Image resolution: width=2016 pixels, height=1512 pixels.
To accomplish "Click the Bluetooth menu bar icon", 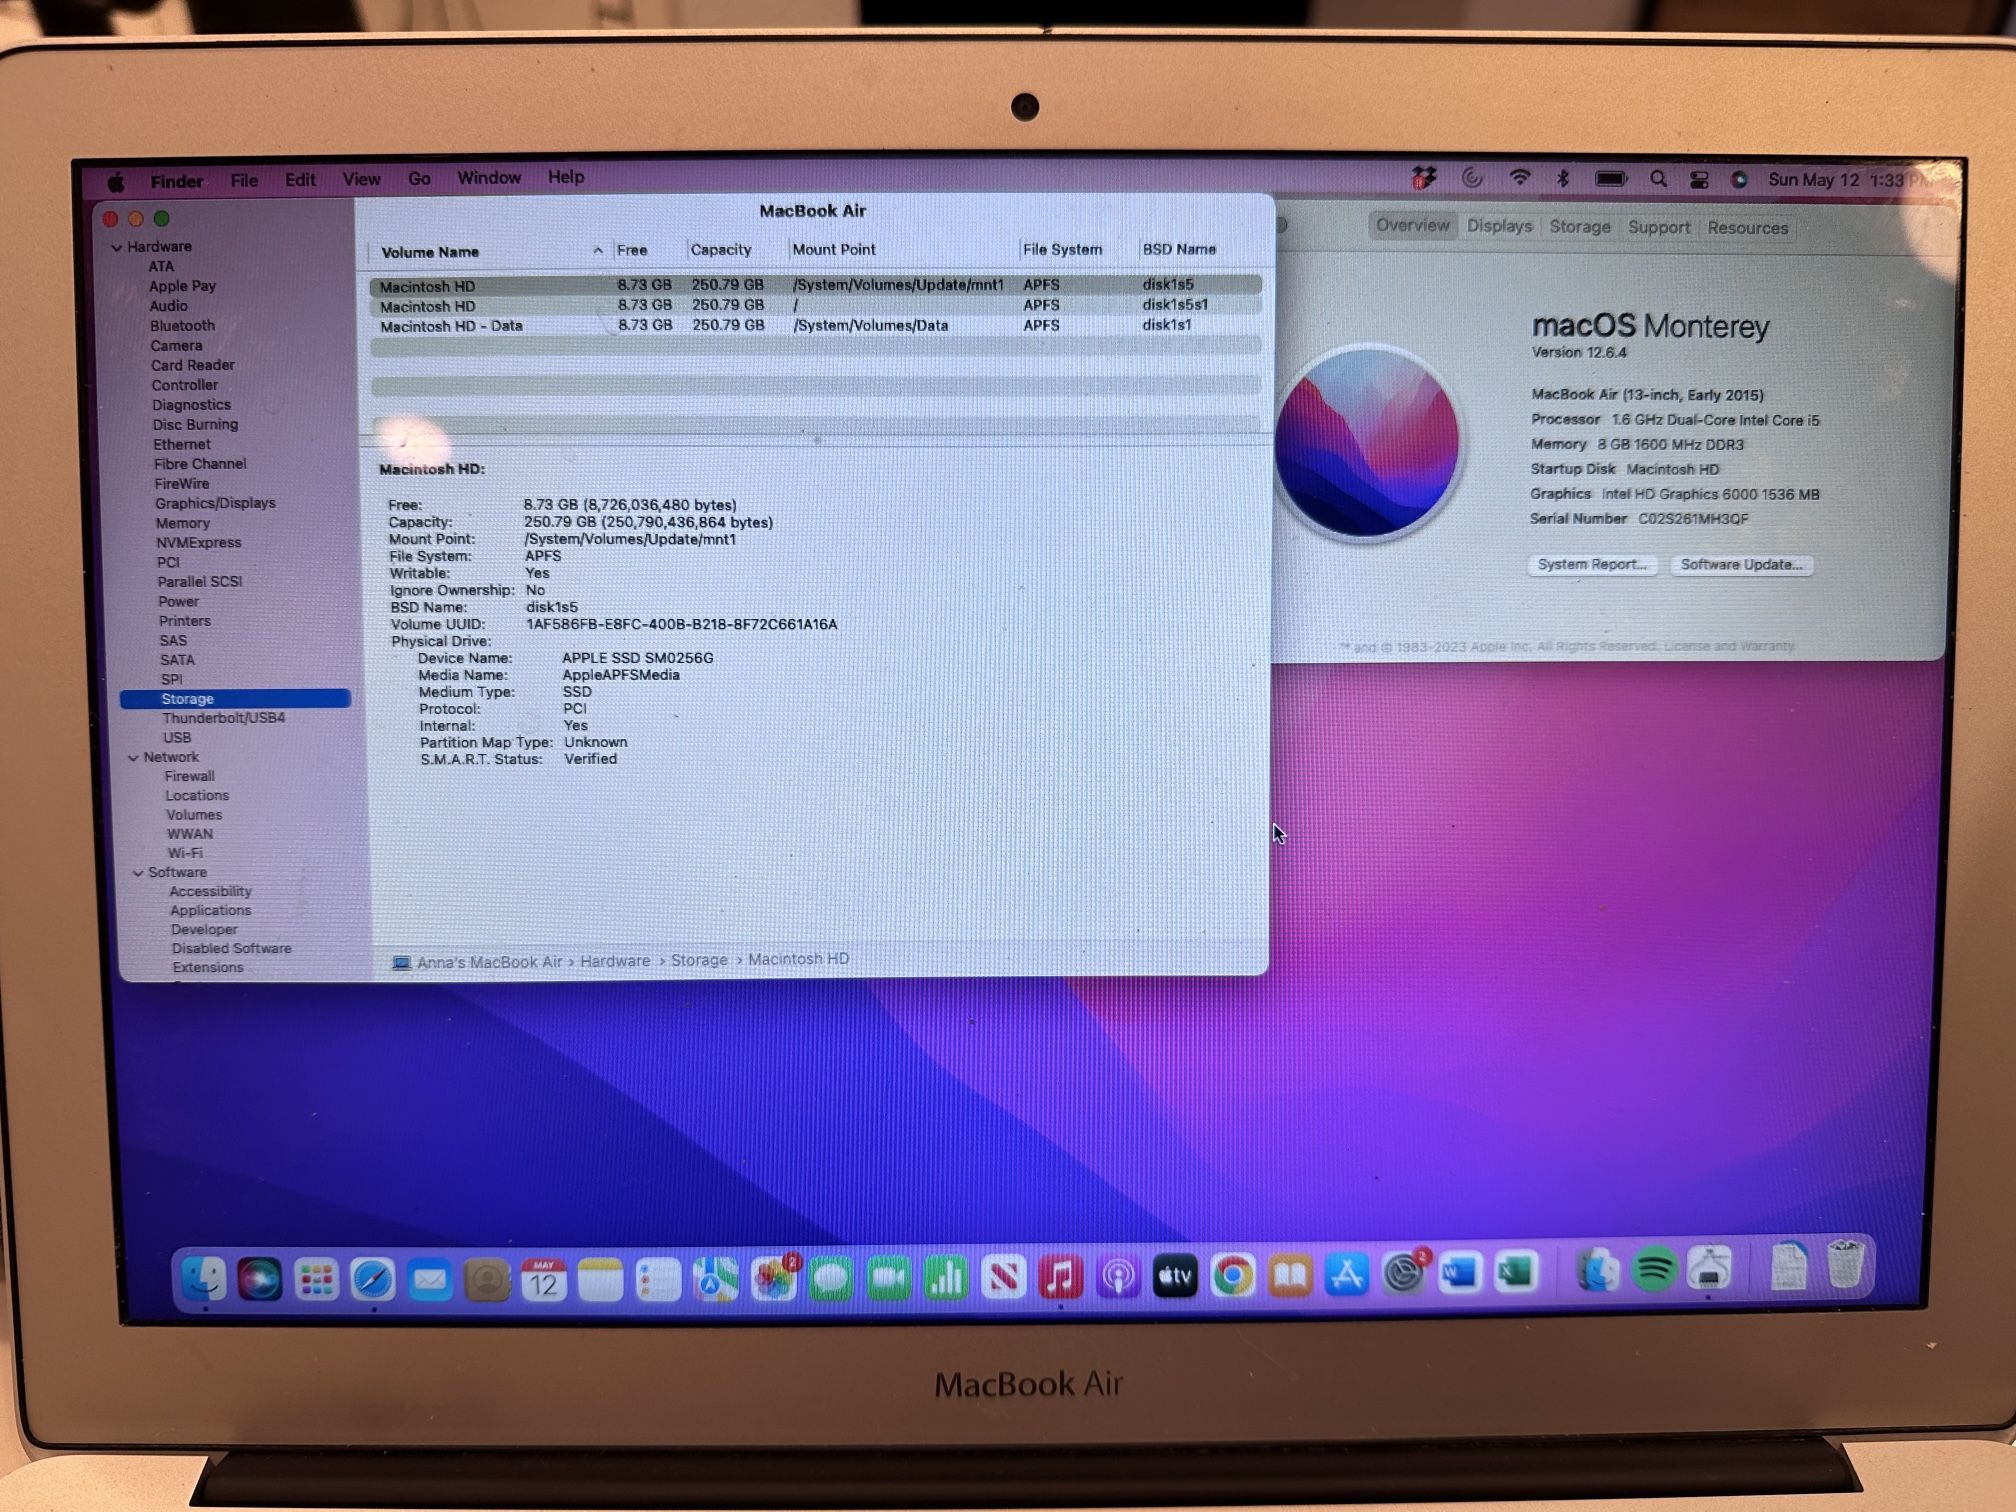I will [1563, 179].
